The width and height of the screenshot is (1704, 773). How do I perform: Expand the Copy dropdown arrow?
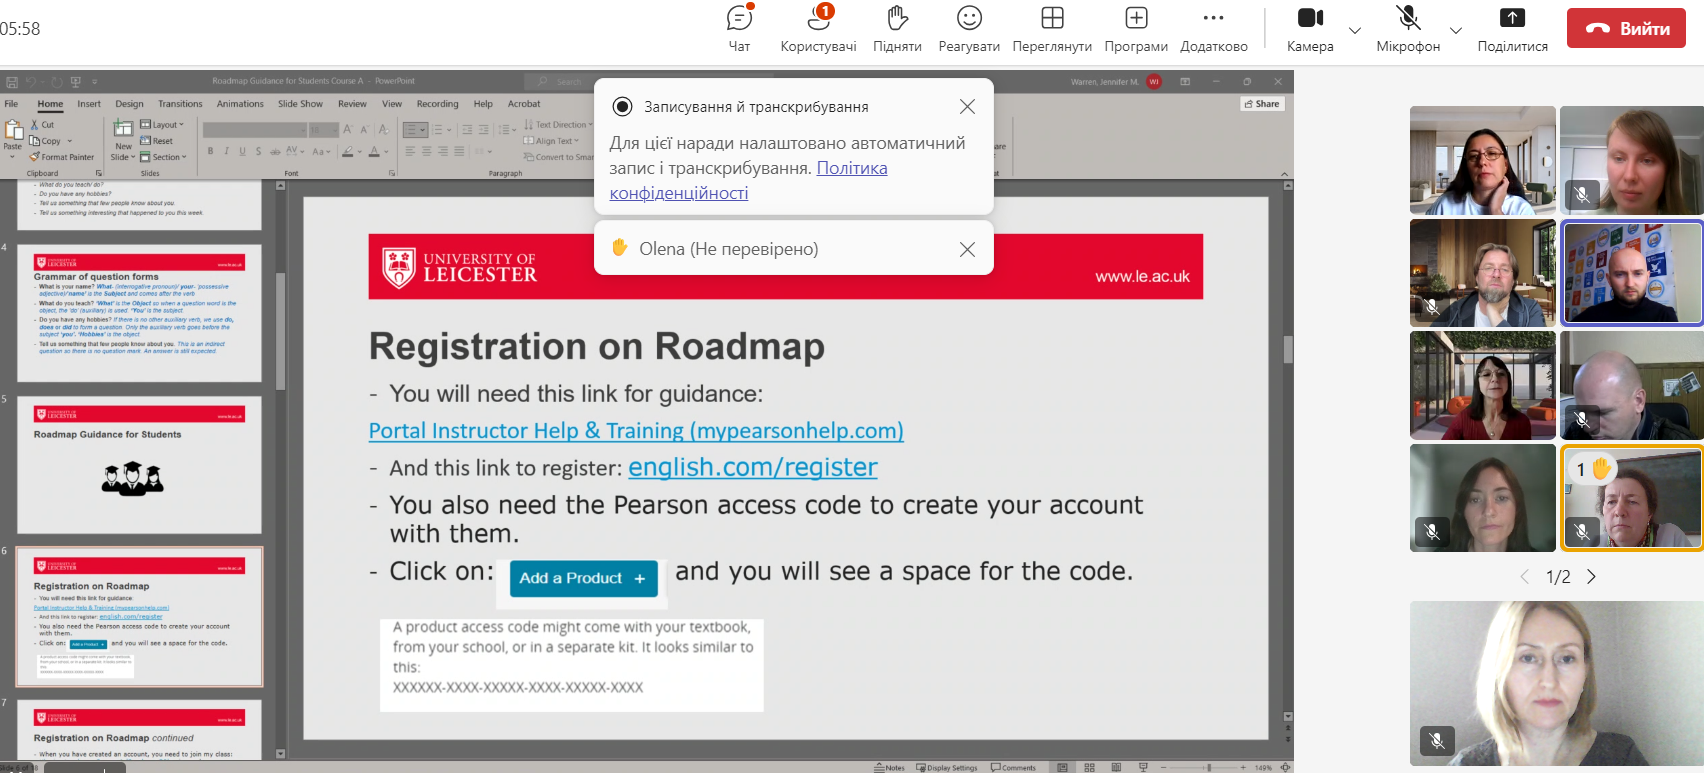pos(70,141)
